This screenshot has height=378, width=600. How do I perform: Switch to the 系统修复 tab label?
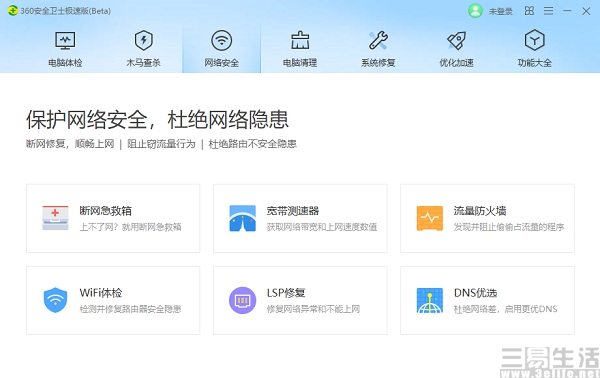tap(378, 63)
